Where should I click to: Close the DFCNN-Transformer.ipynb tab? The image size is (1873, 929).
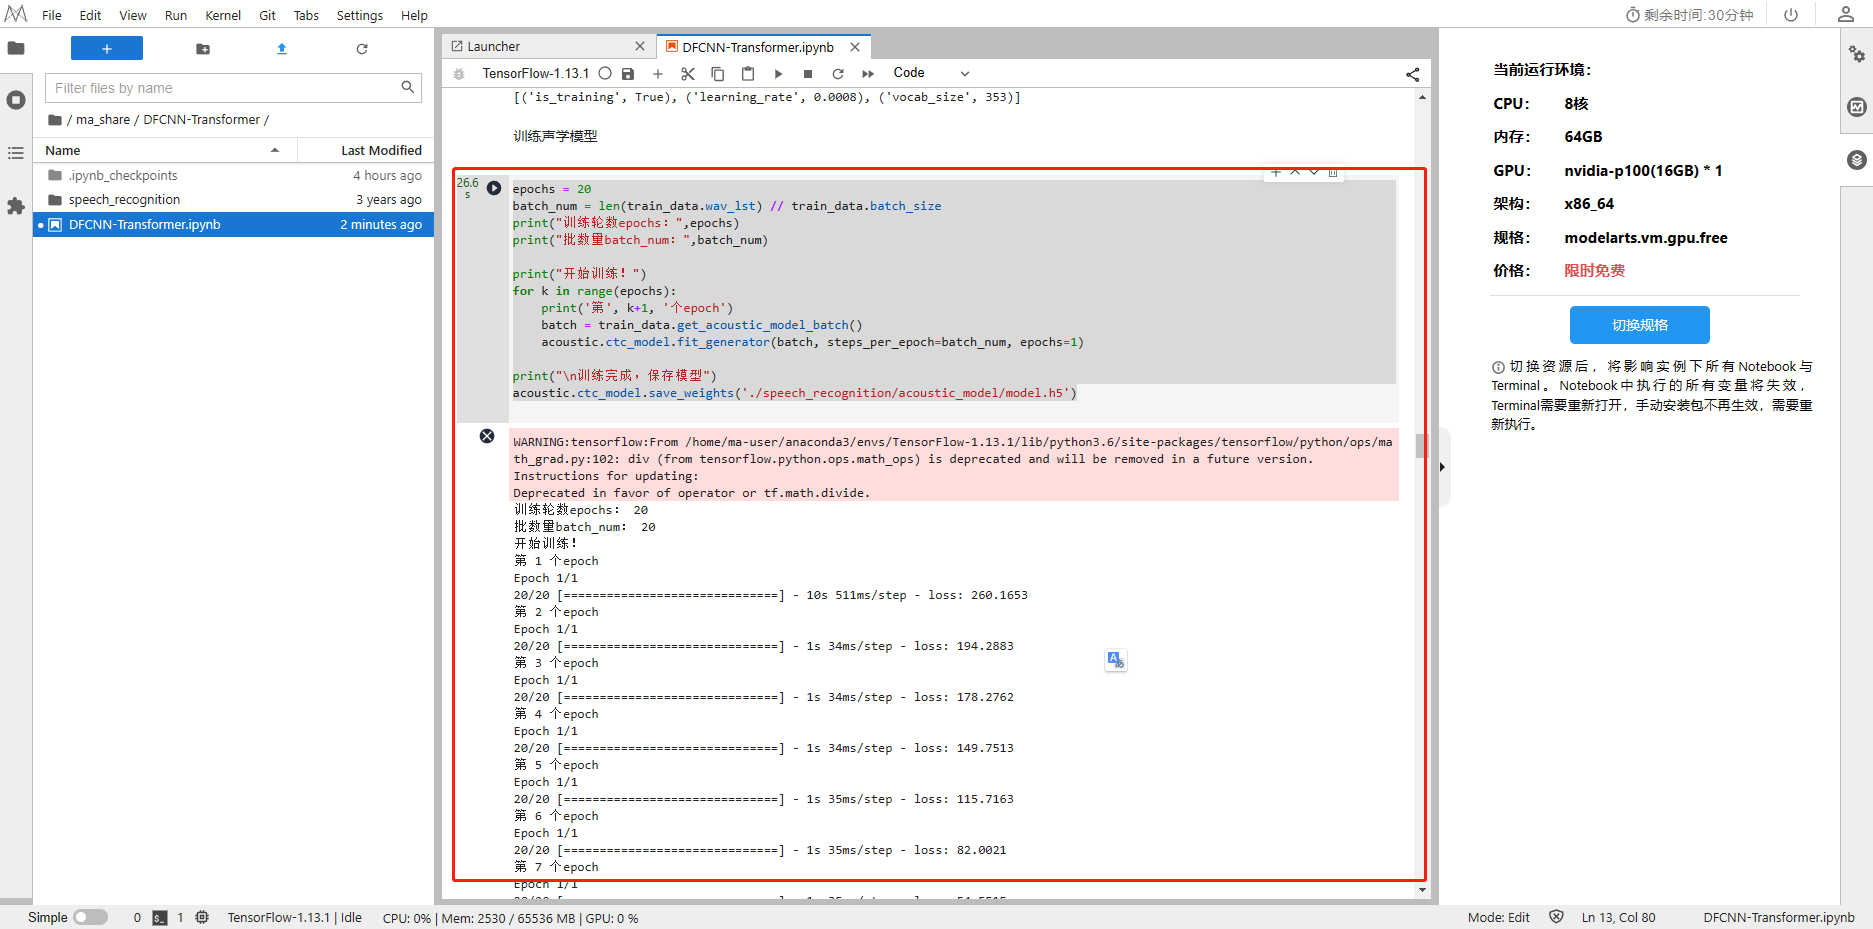pyautogui.click(x=855, y=47)
